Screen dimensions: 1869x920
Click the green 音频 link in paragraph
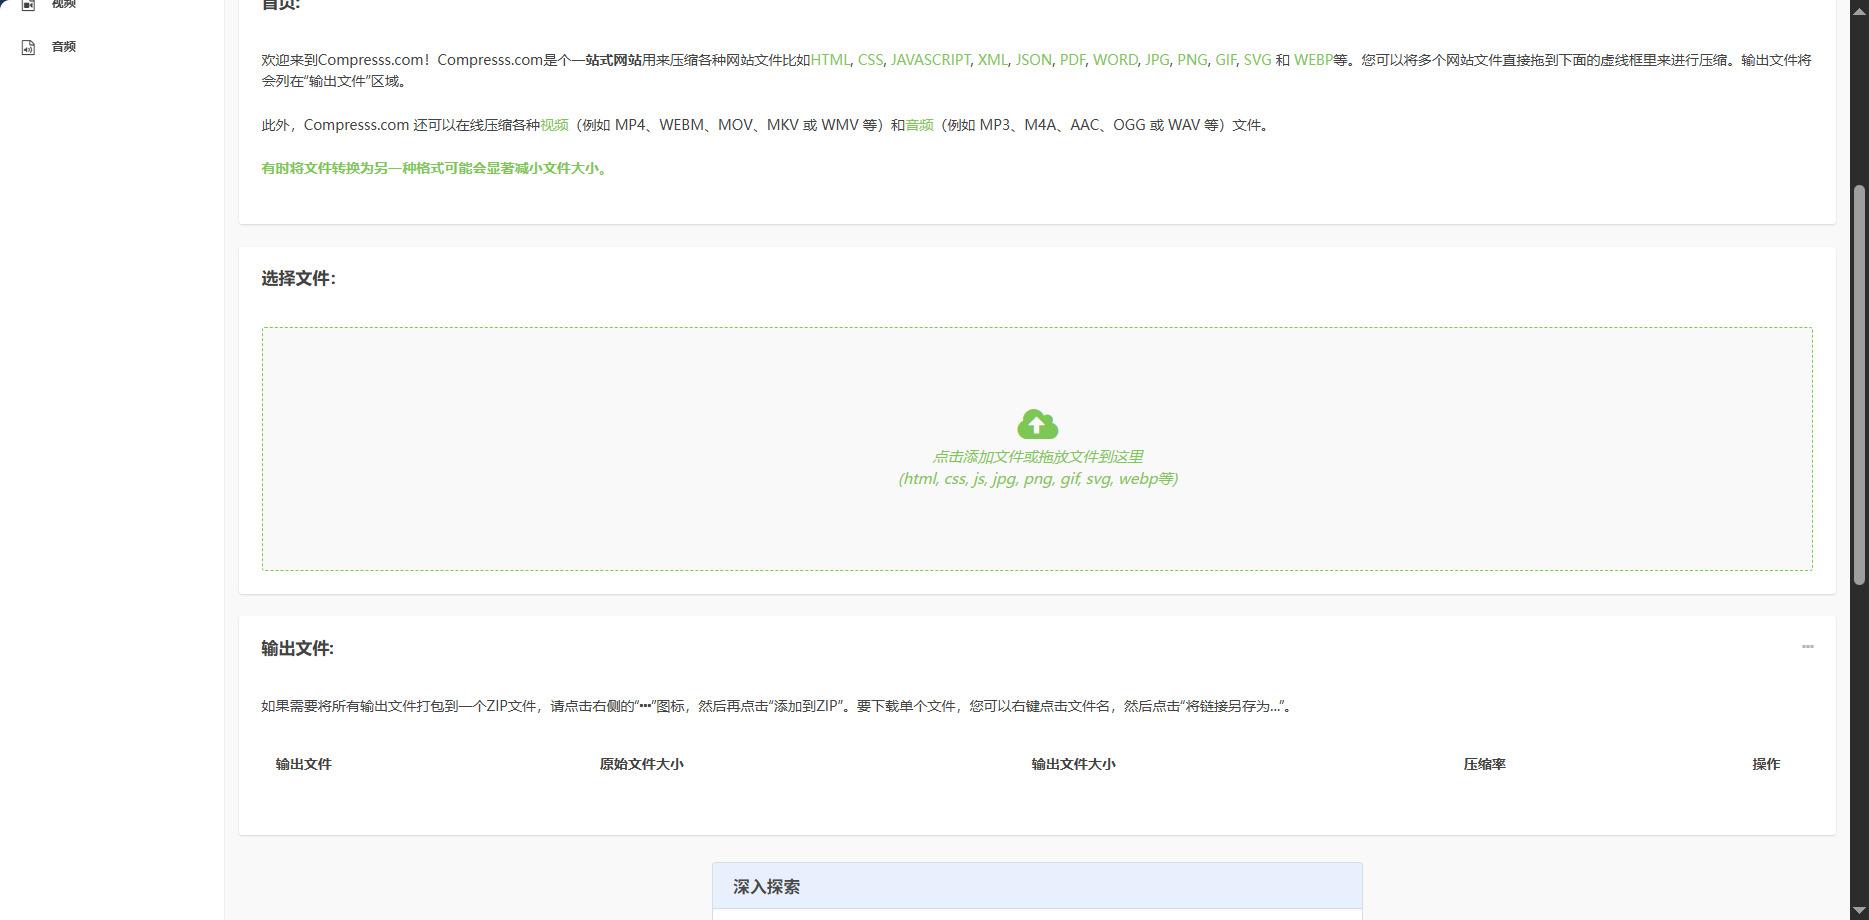click(919, 125)
